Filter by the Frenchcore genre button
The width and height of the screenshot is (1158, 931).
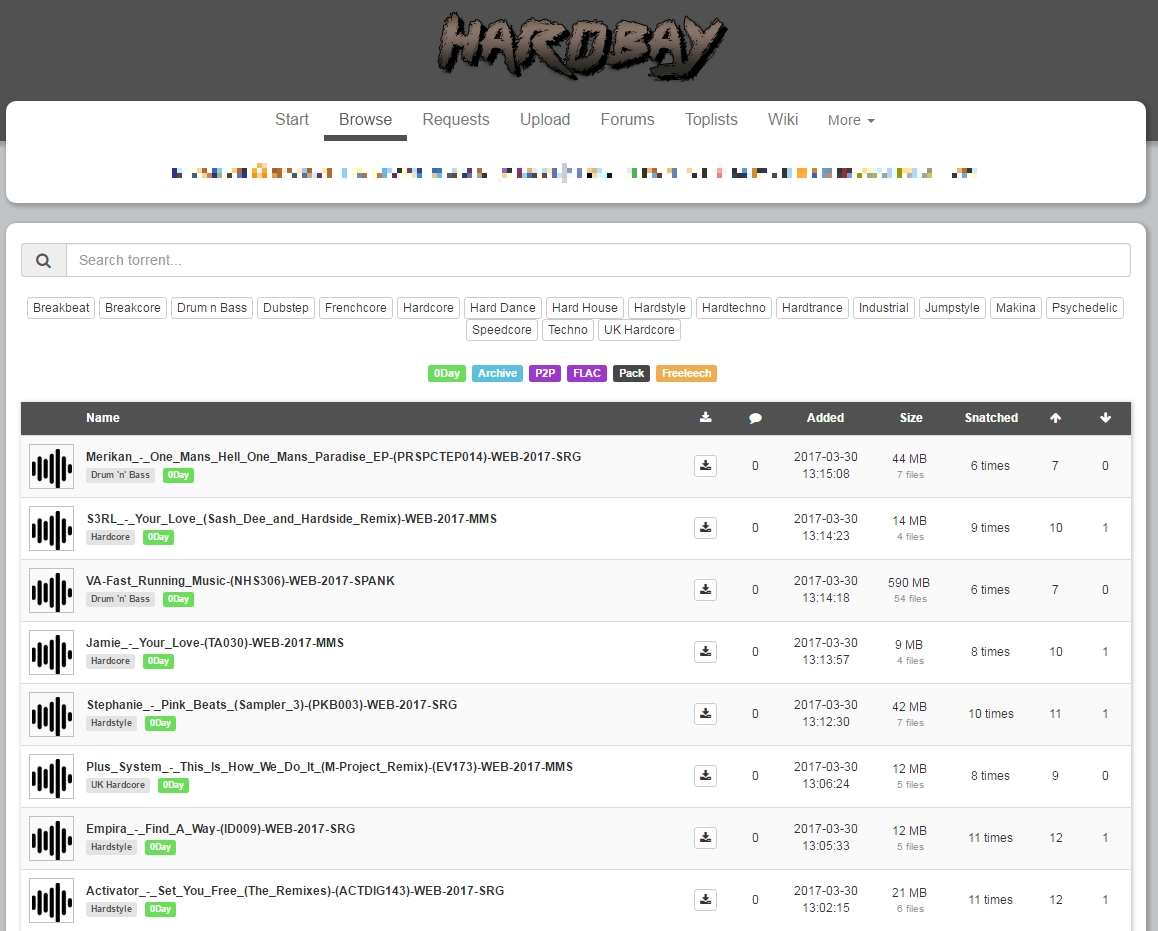coord(355,308)
